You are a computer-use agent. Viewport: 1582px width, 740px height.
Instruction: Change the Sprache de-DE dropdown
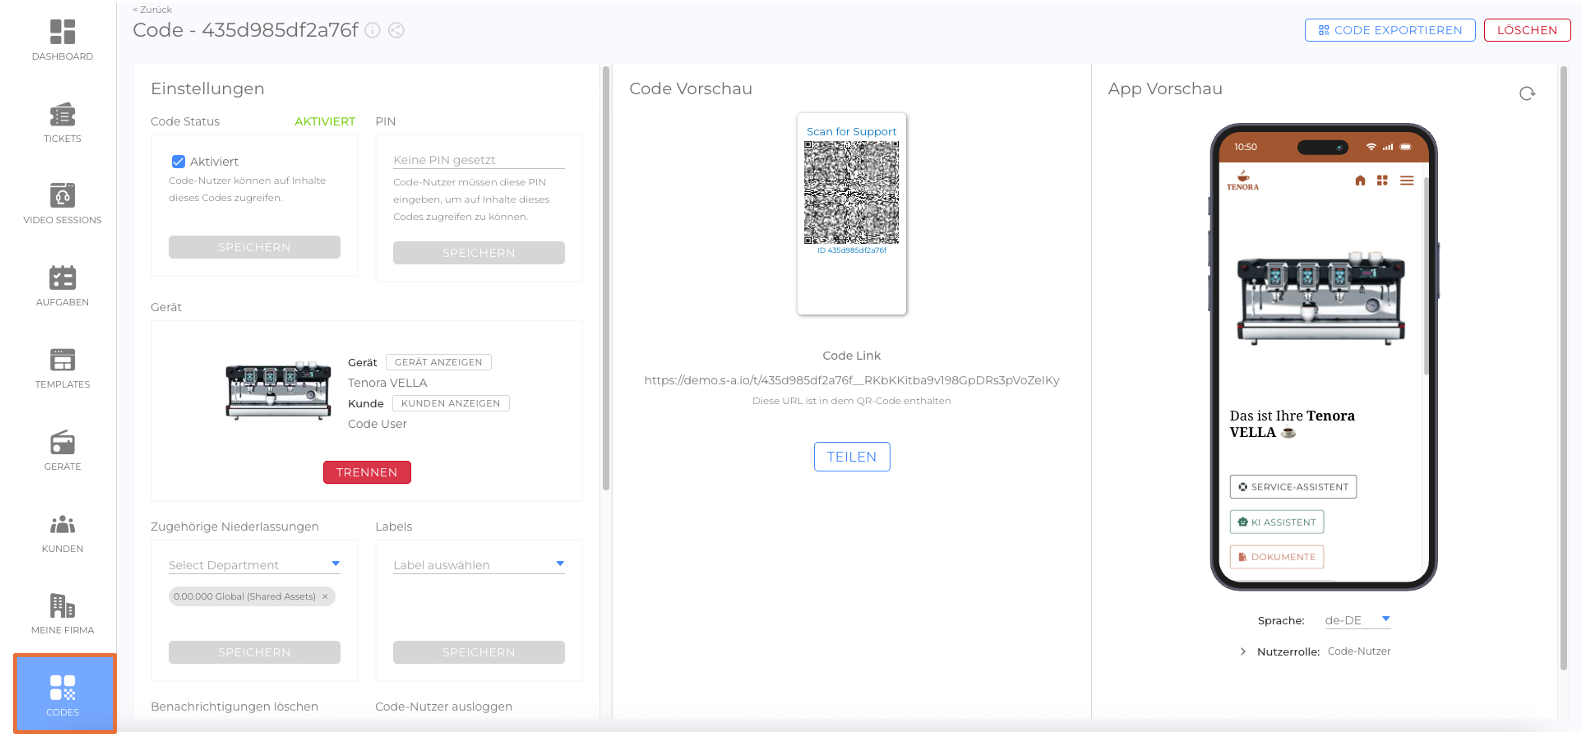[x=1357, y=620]
